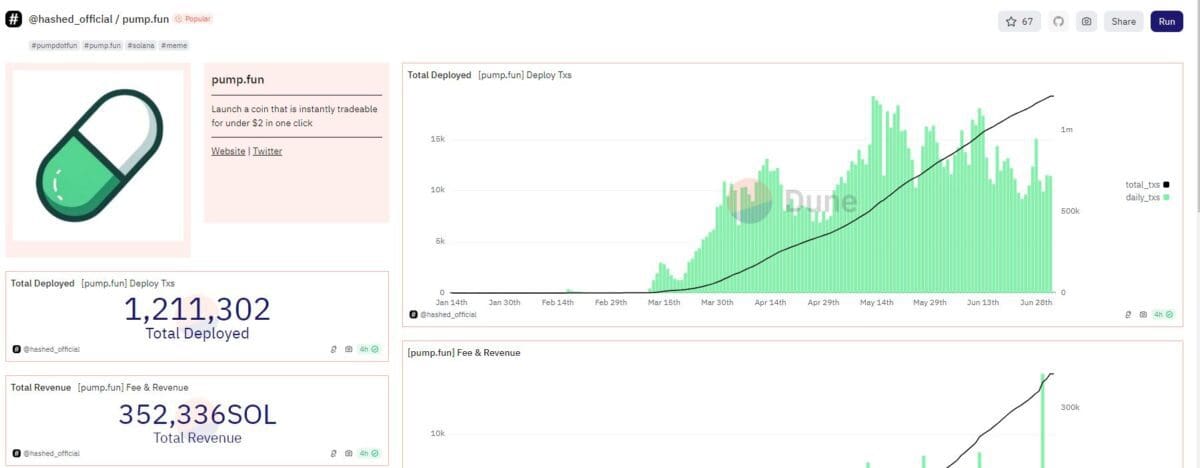Click the green pill logo image
This screenshot has height=468, width=1200.
coord(97,154)
